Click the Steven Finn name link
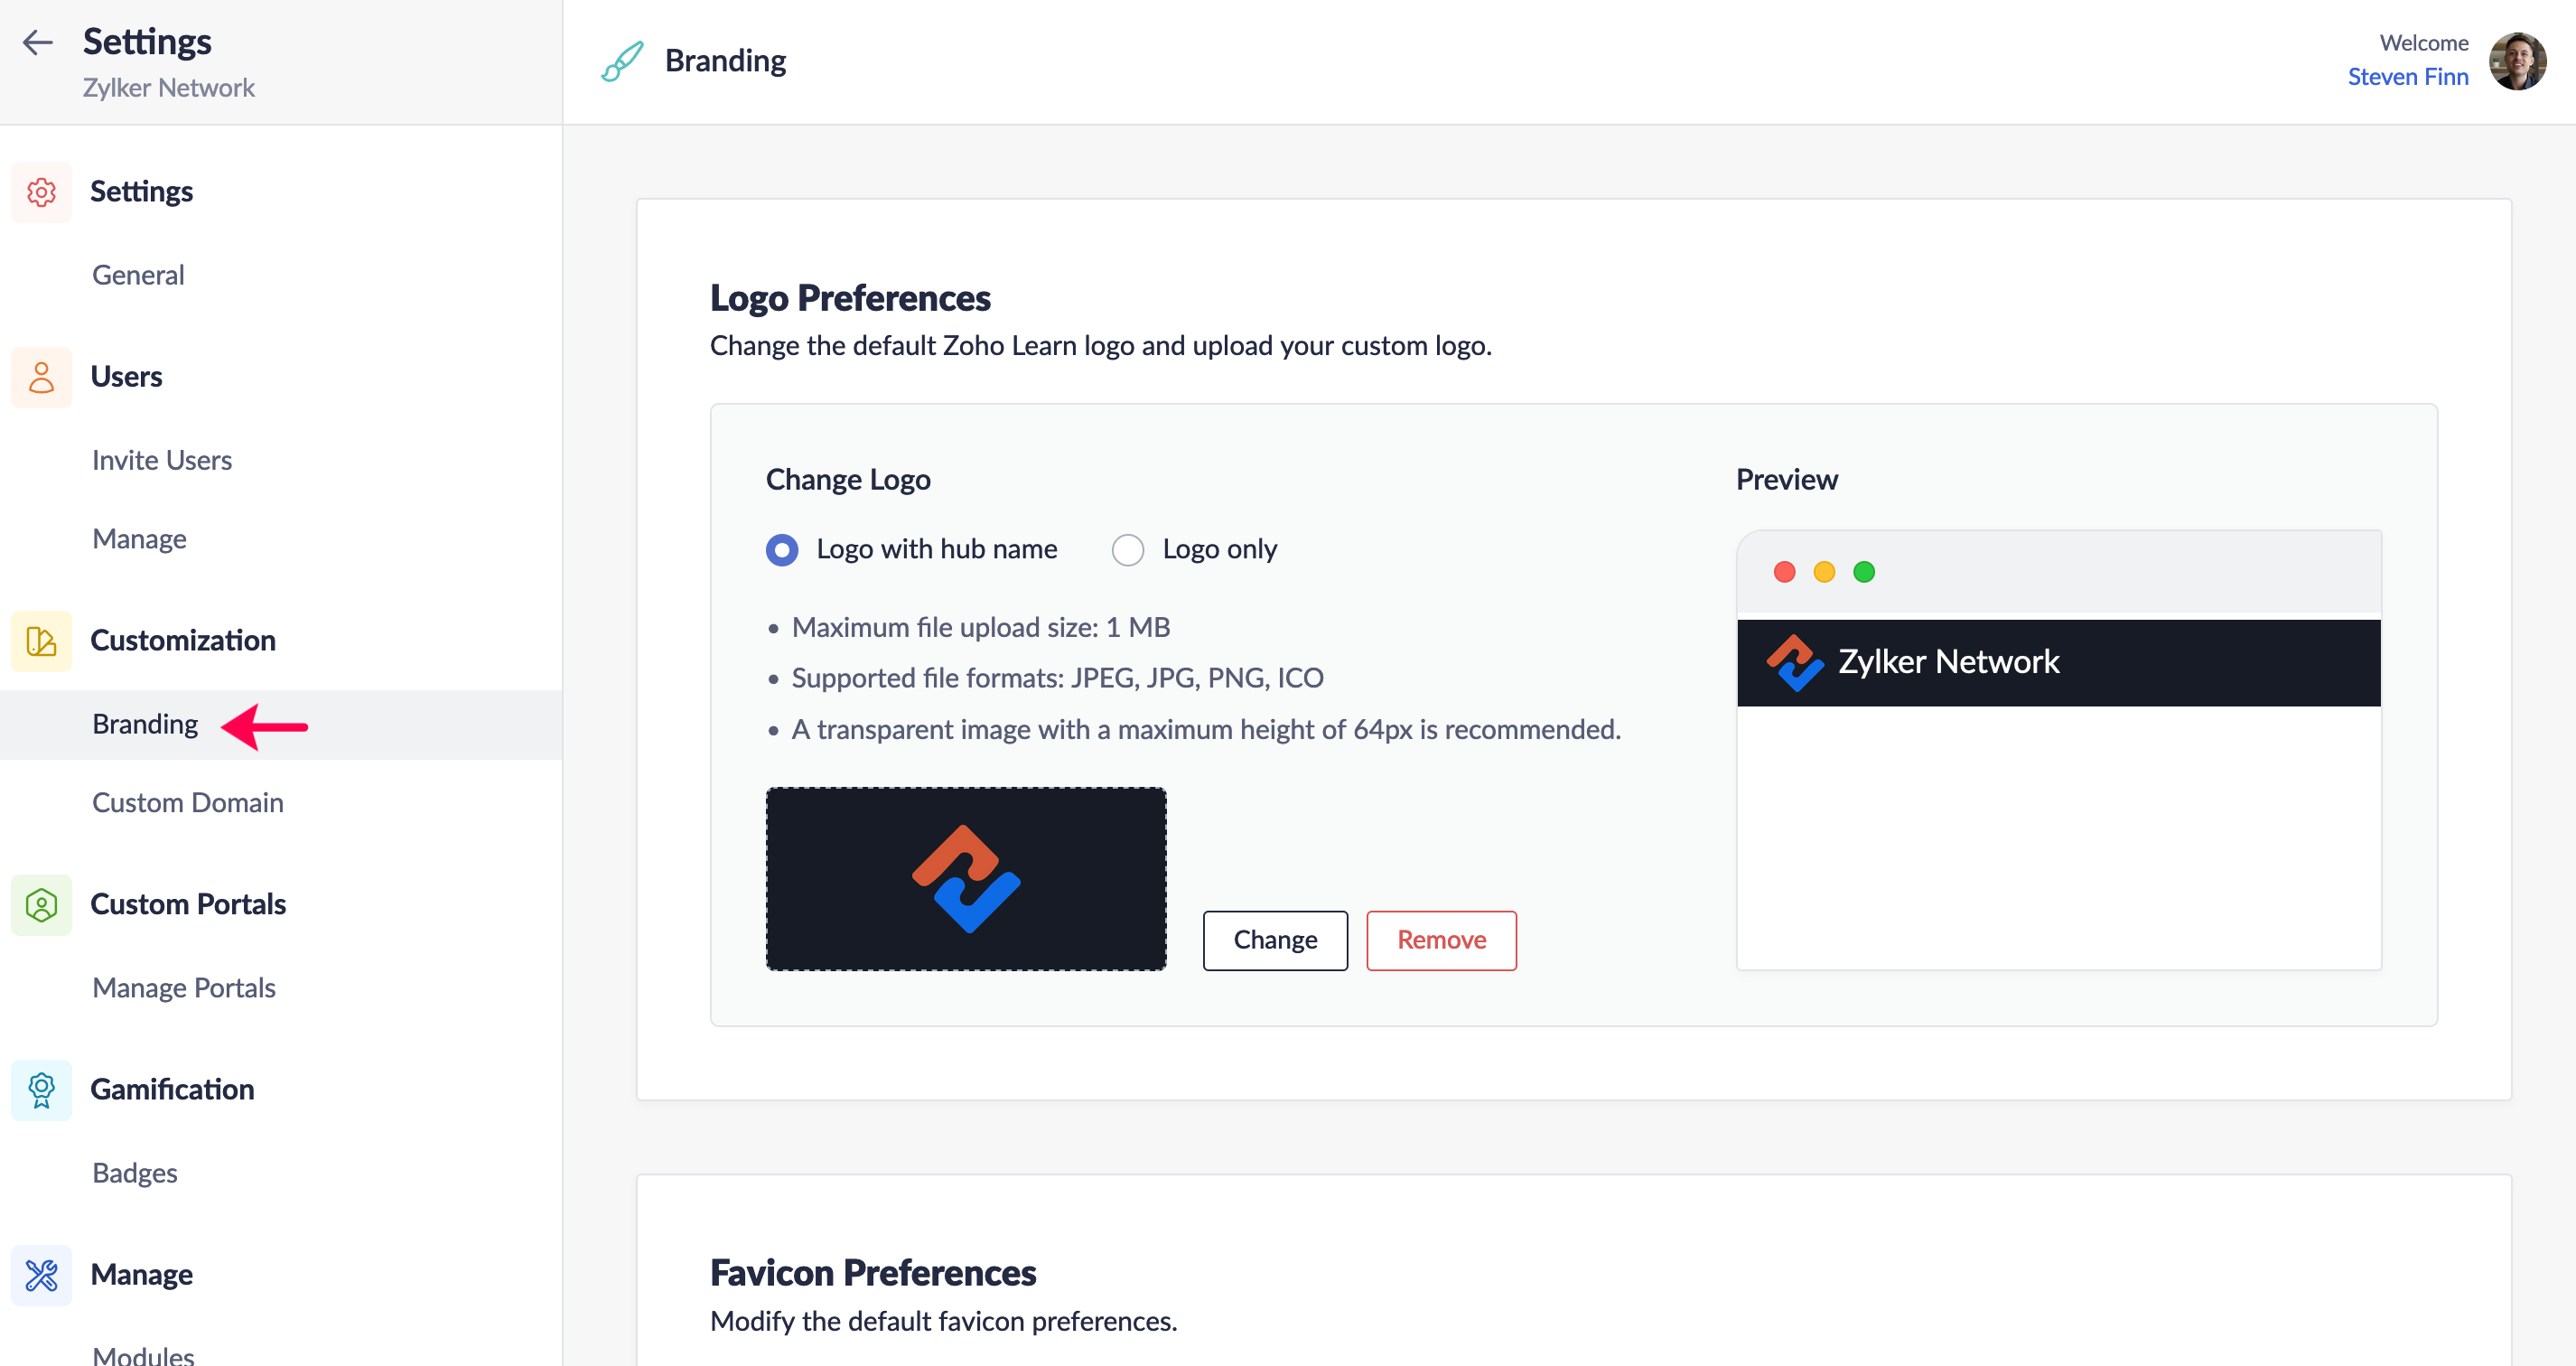Viewport: 2576px width, 1366px height. pyautogui.click(x=2407, y=77)
